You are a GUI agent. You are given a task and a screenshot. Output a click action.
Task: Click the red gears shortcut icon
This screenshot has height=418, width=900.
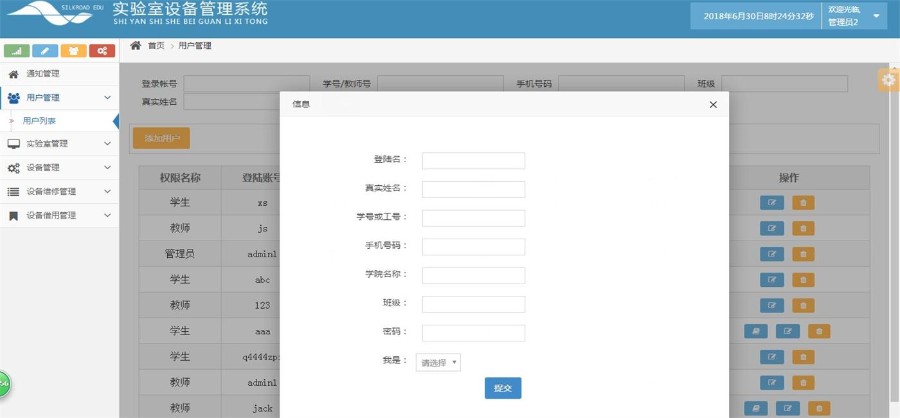102,51
